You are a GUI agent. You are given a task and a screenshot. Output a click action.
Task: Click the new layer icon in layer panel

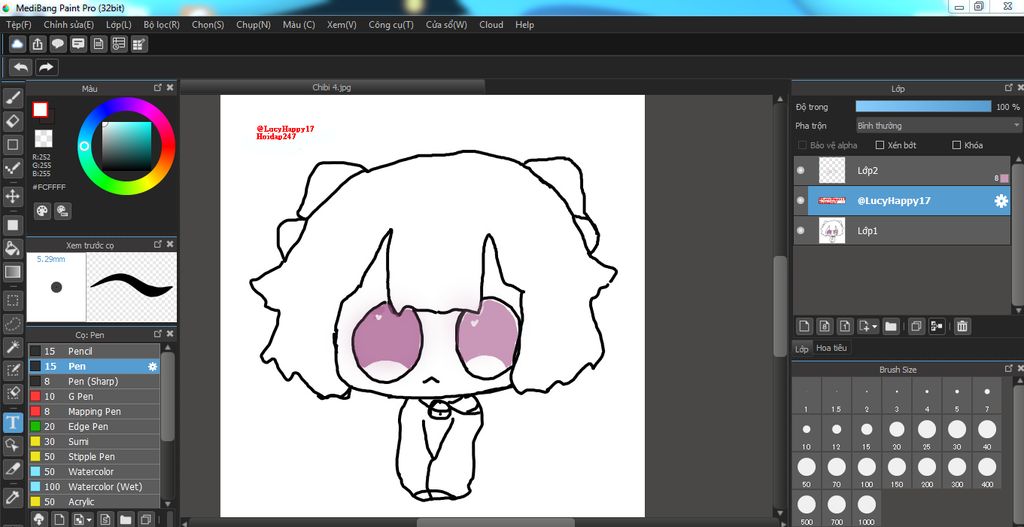point(805,326)
